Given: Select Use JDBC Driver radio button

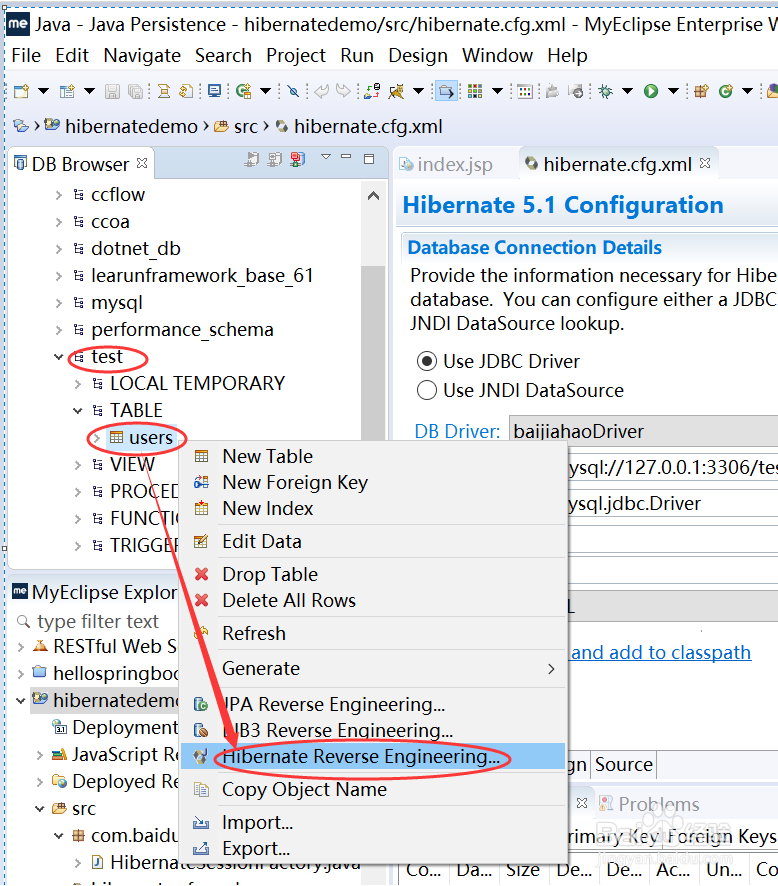Looking at the screenshot, I should [427, 361].
